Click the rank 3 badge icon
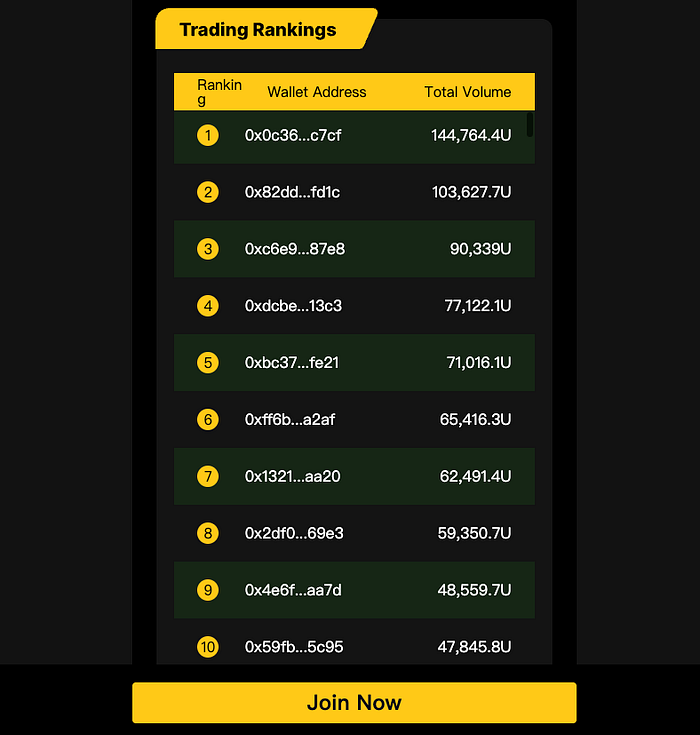Image resolution: width=700 pixels, height=735 pixels. tap(208, 249)
